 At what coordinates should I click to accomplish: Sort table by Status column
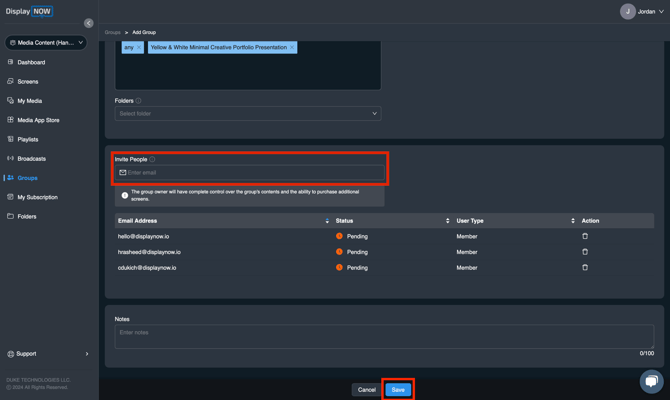(x=447, y=221)
